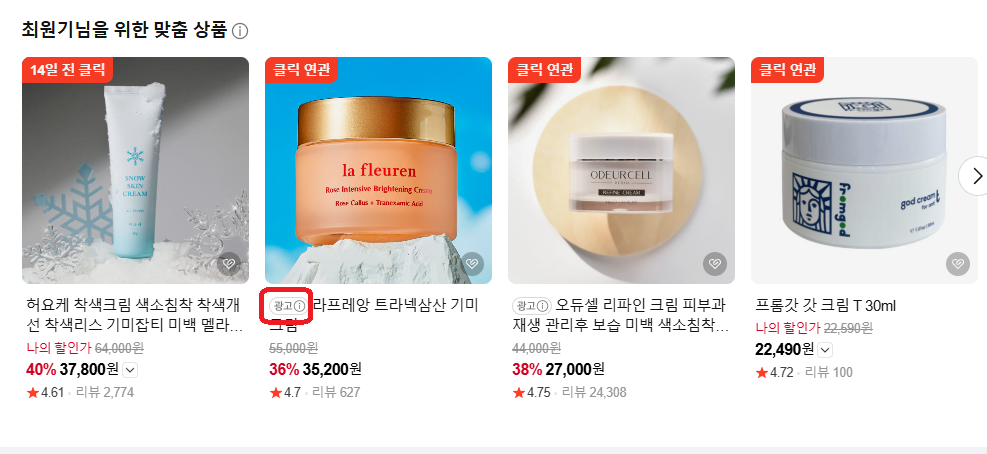Open 프롬갓 갓 크림 T 30ml title
The image size is (987, 454).
pyautogui.click(x=825, y=306)
